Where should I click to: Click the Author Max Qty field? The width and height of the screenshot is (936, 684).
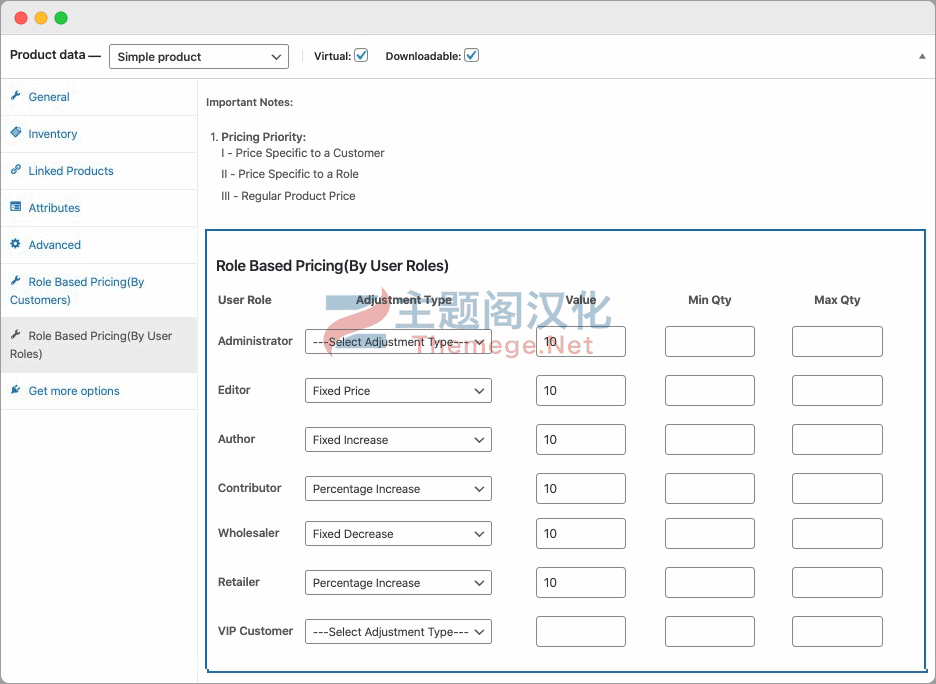point(838,439)
